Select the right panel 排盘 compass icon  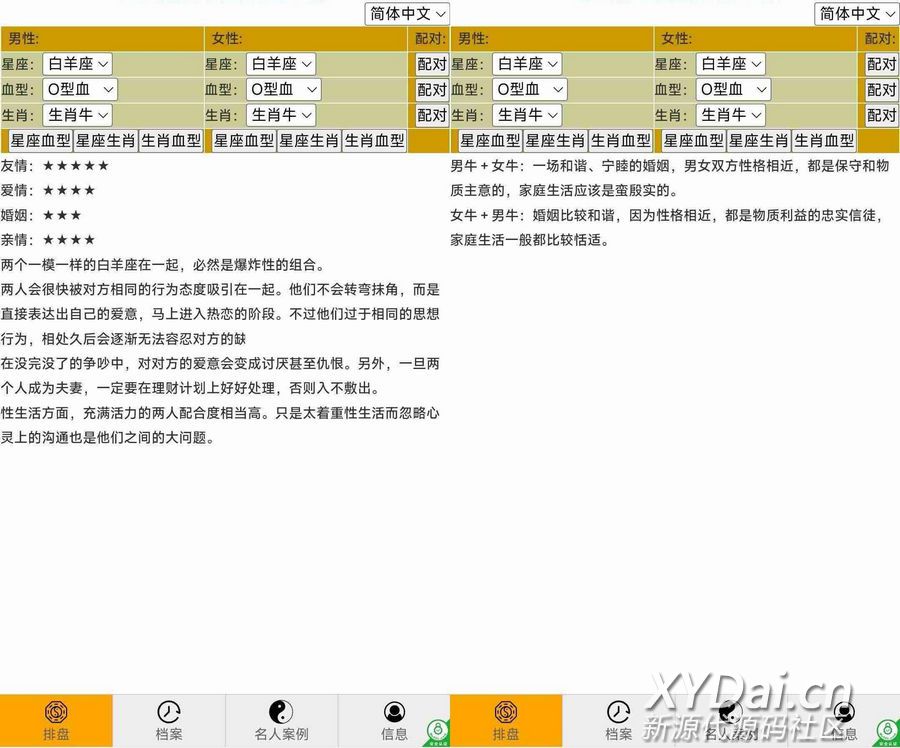click(507, 714)
